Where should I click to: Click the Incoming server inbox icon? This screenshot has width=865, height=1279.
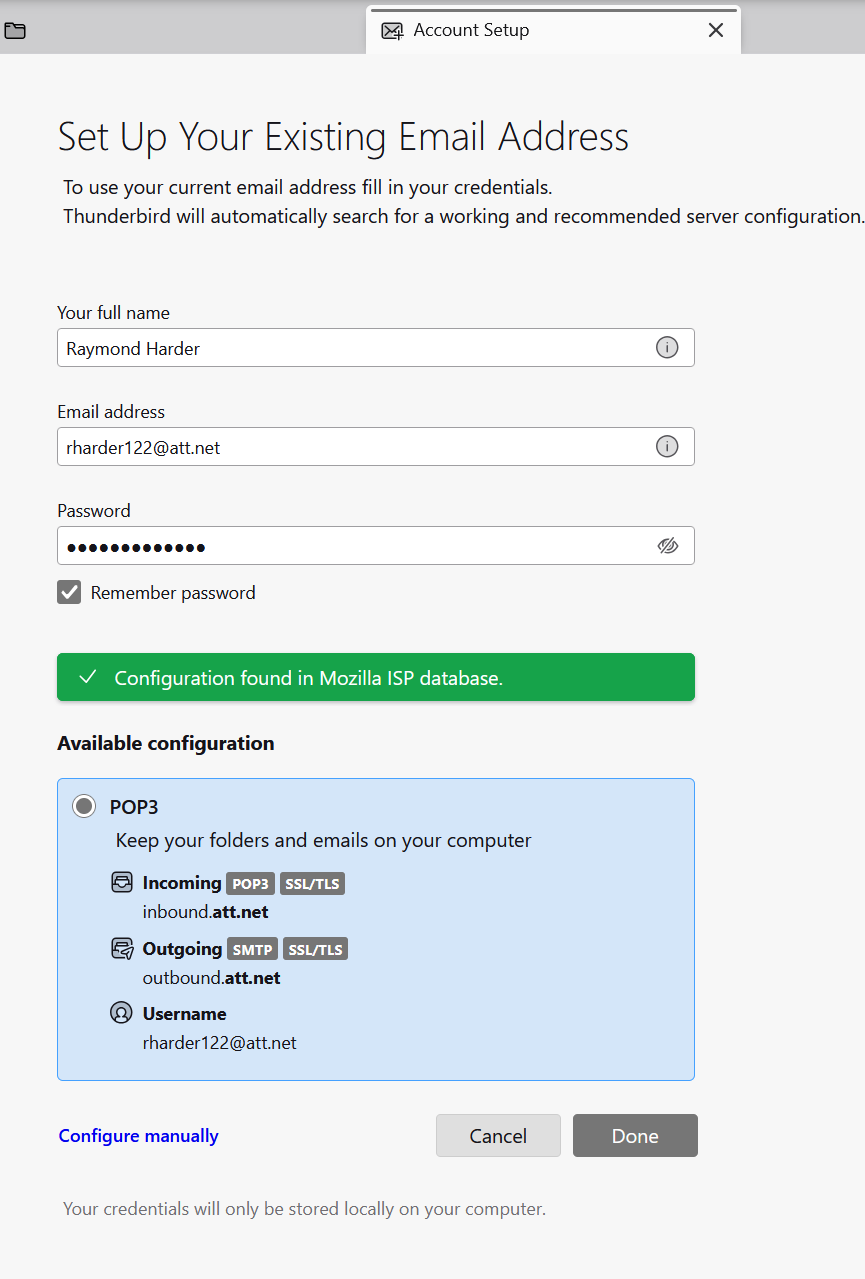(x=122, y=883)
